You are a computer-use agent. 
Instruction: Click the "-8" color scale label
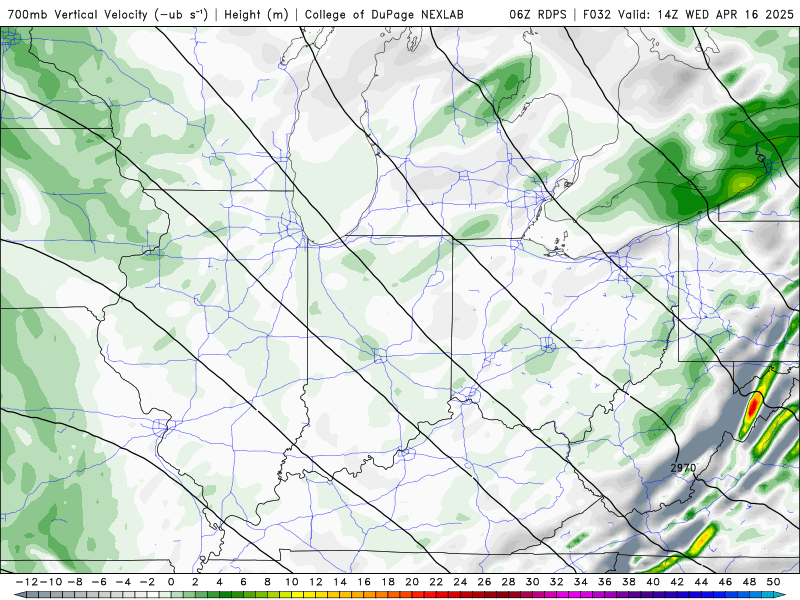(x=76, y=582)
